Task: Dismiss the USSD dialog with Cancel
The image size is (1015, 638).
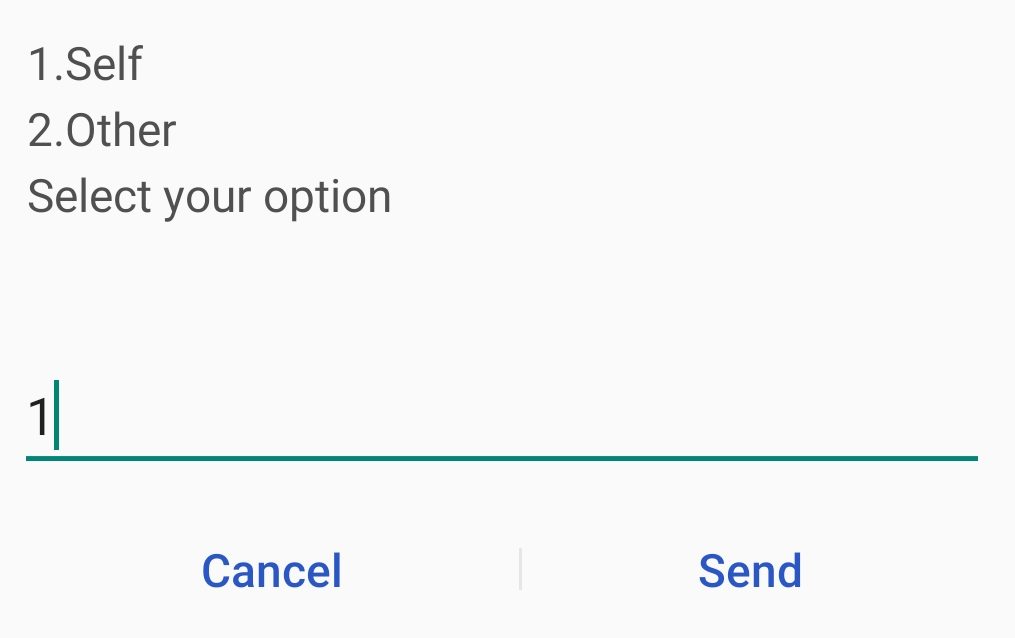Action: pos(271,571)
